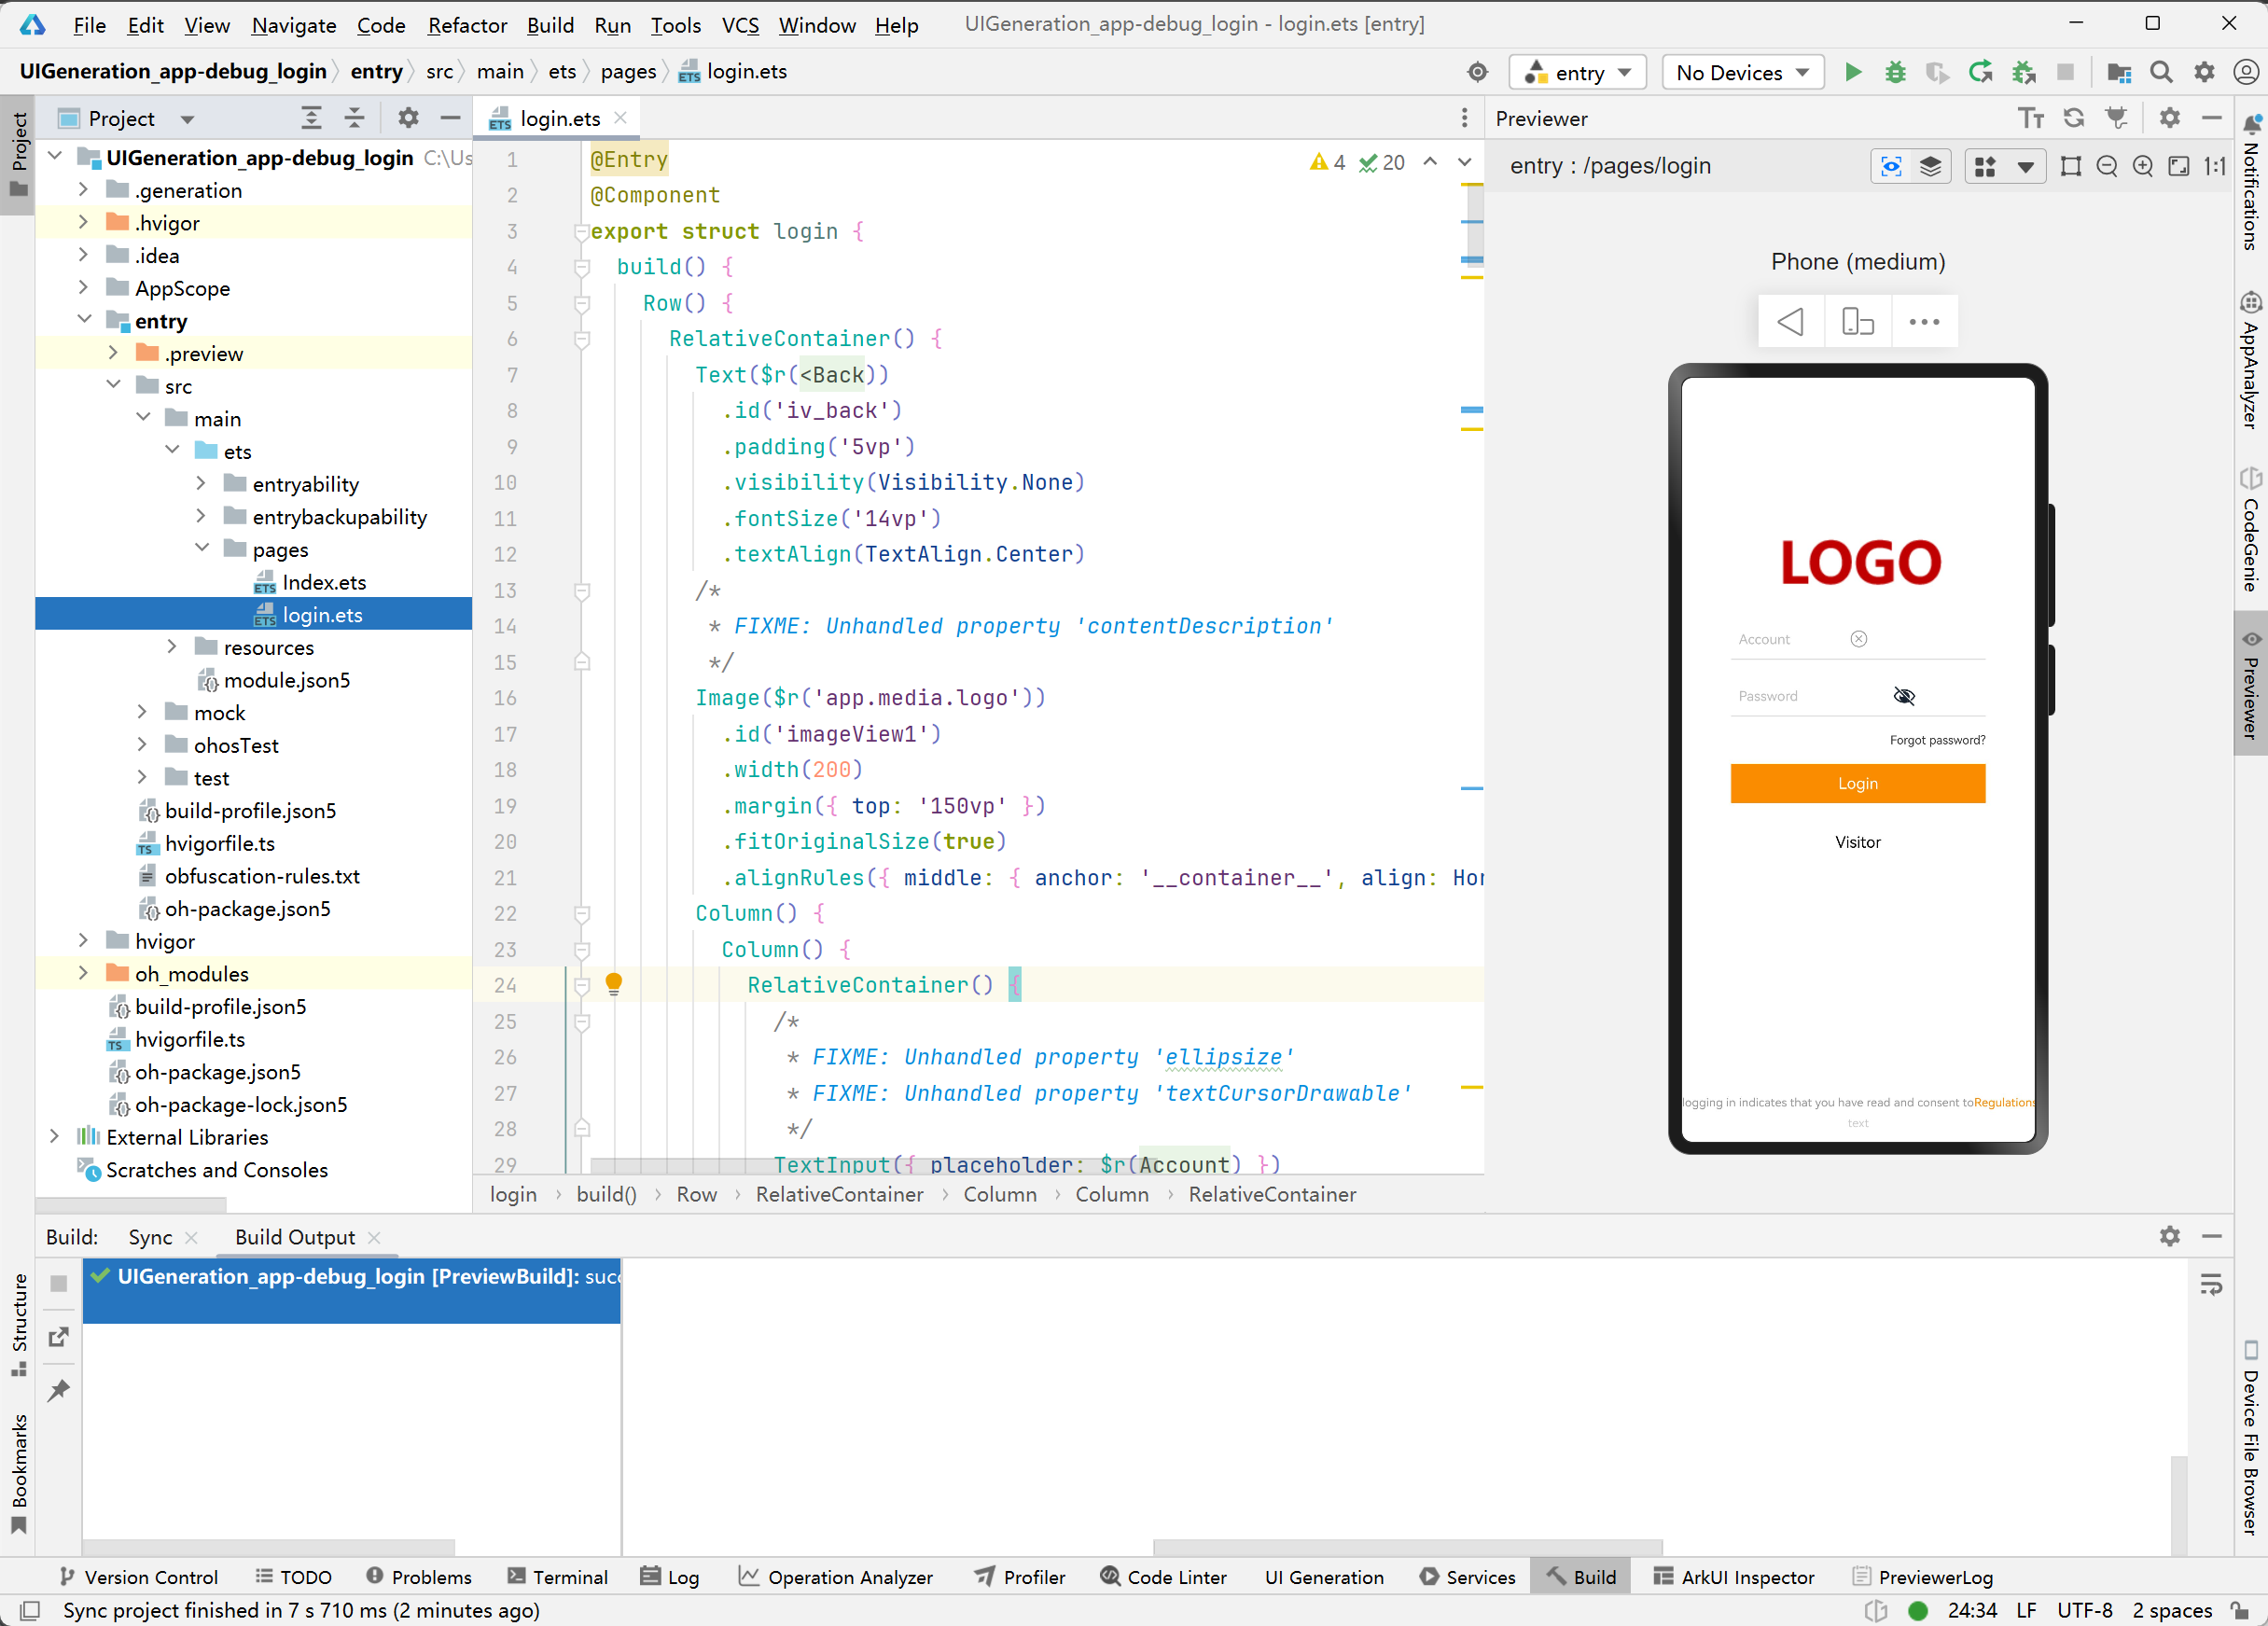Open ArkUI Inspector tool window

pos(1733,1577)
